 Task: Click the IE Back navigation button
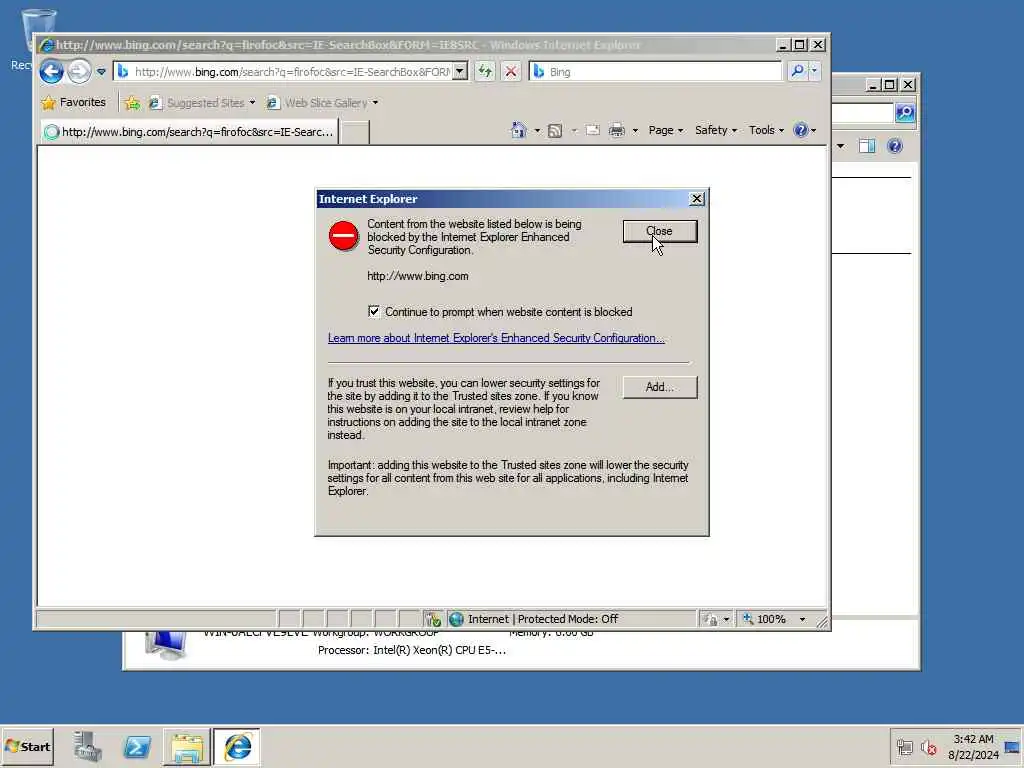pyautogui.click(x=51, y=71)
